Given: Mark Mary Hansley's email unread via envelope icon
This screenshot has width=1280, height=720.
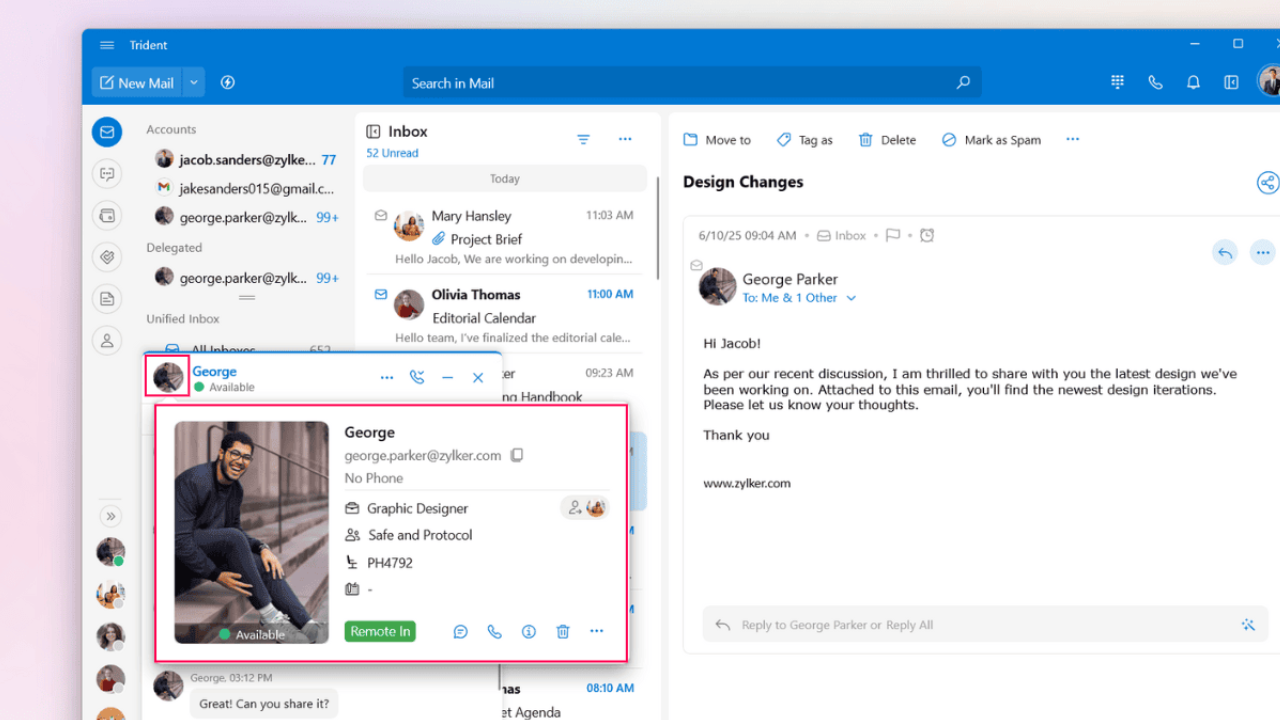Looking at the screenshot, I should coord(380,215).
